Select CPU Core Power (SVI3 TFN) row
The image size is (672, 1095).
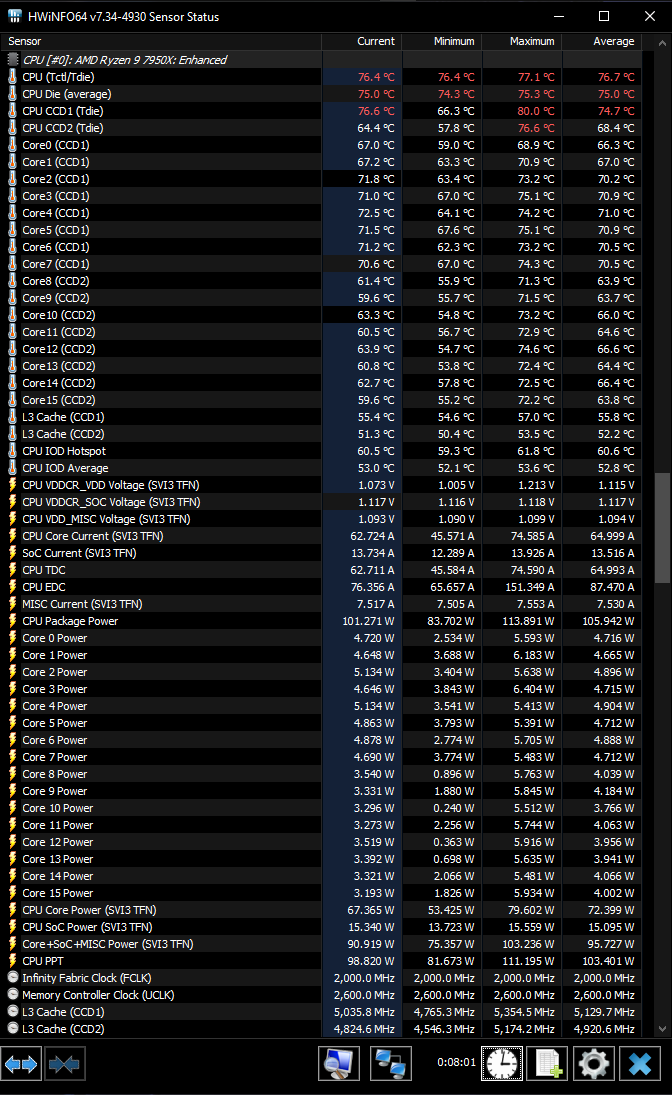[x=321, y=910]
